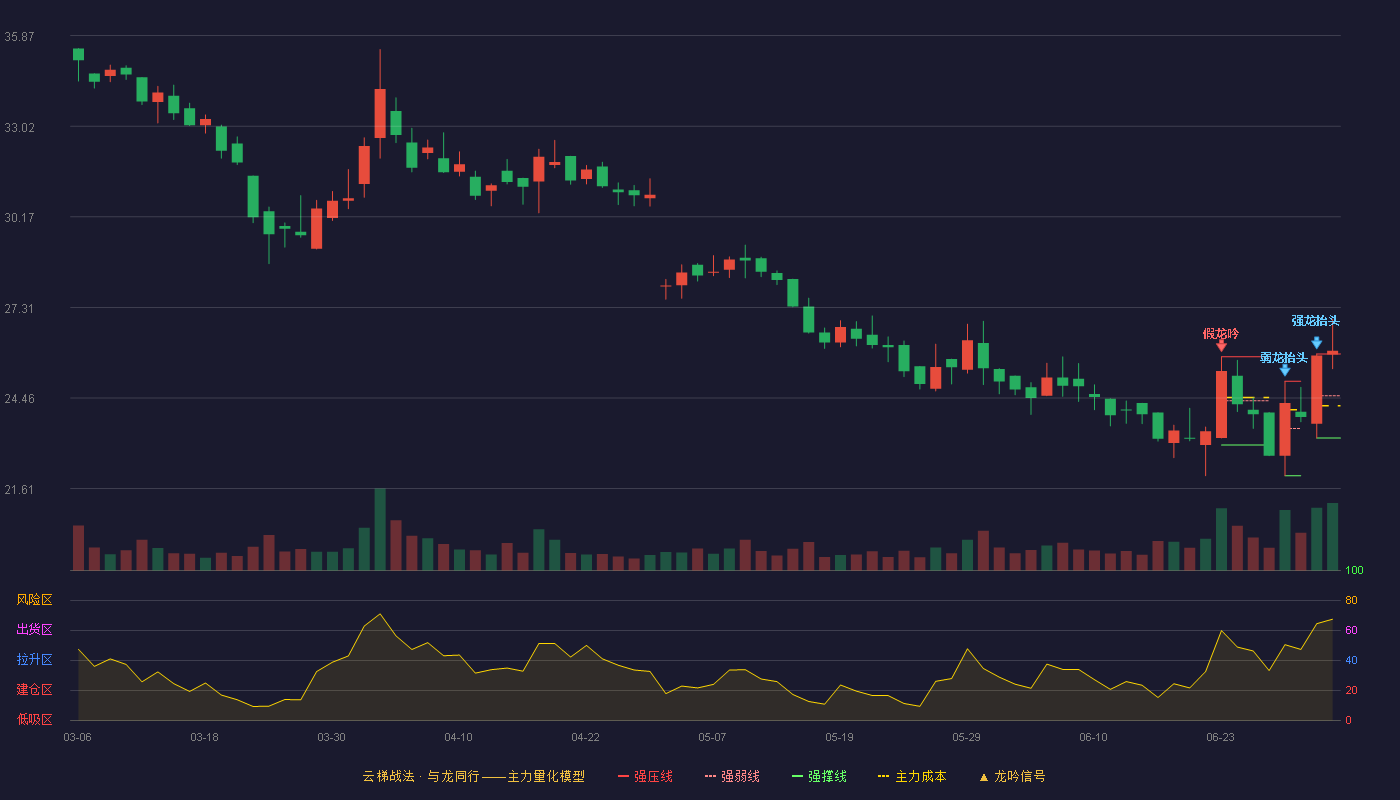Click the green 100 indicator axis value

1354,571
